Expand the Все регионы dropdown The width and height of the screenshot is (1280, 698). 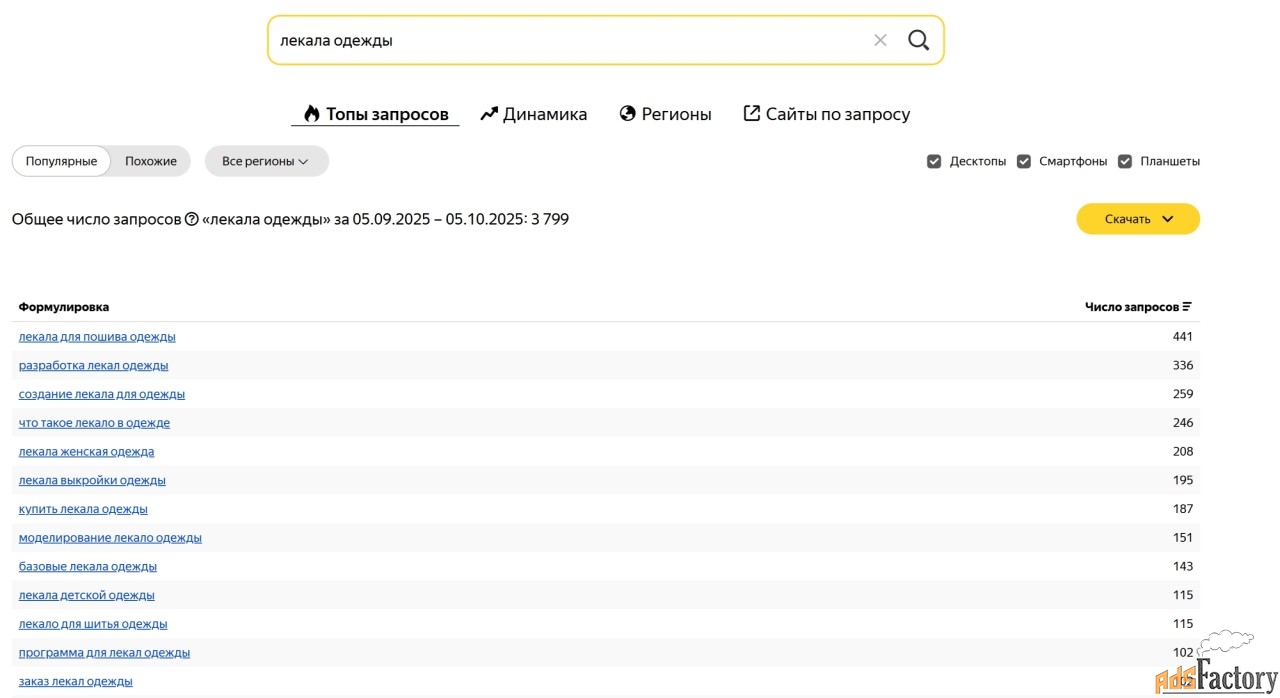click(x=266, y=161)
